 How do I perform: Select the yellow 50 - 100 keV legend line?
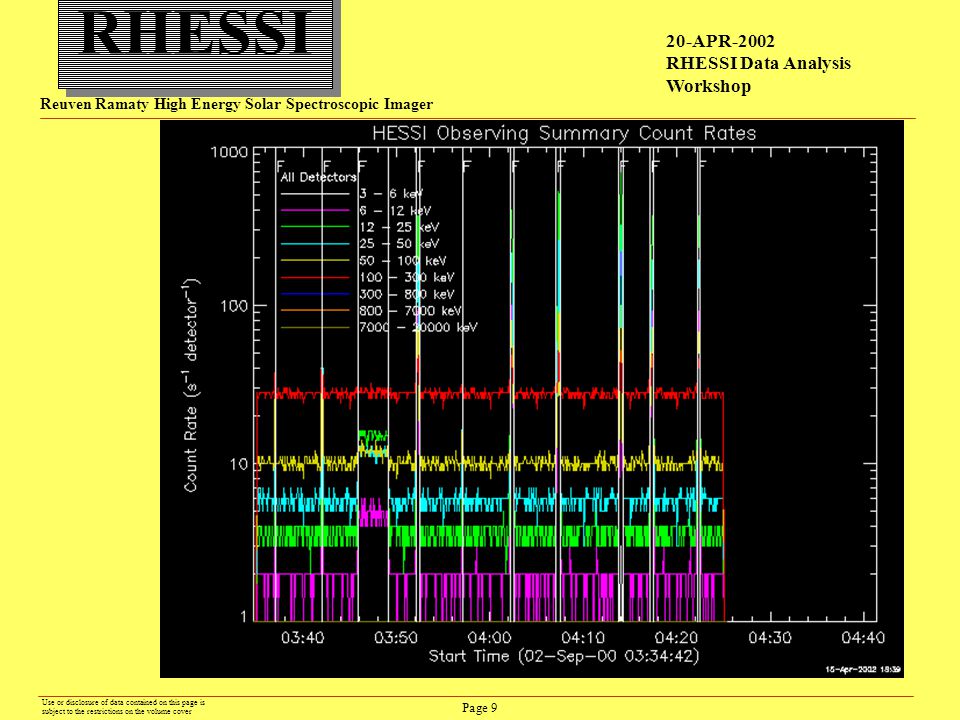click(315, 261)
